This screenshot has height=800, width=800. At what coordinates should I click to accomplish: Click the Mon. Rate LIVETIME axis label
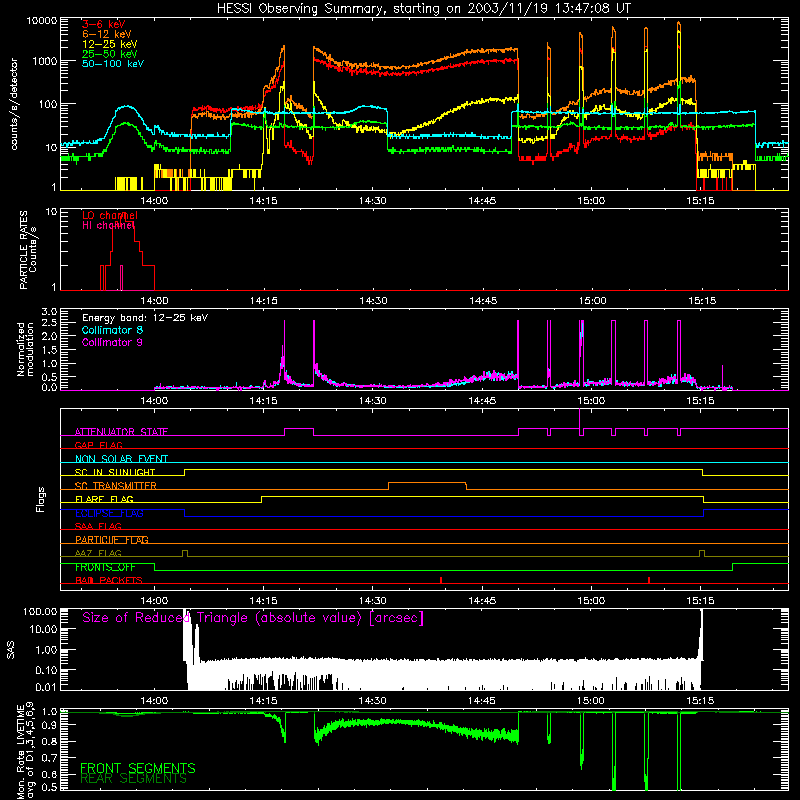pos(25,751)
